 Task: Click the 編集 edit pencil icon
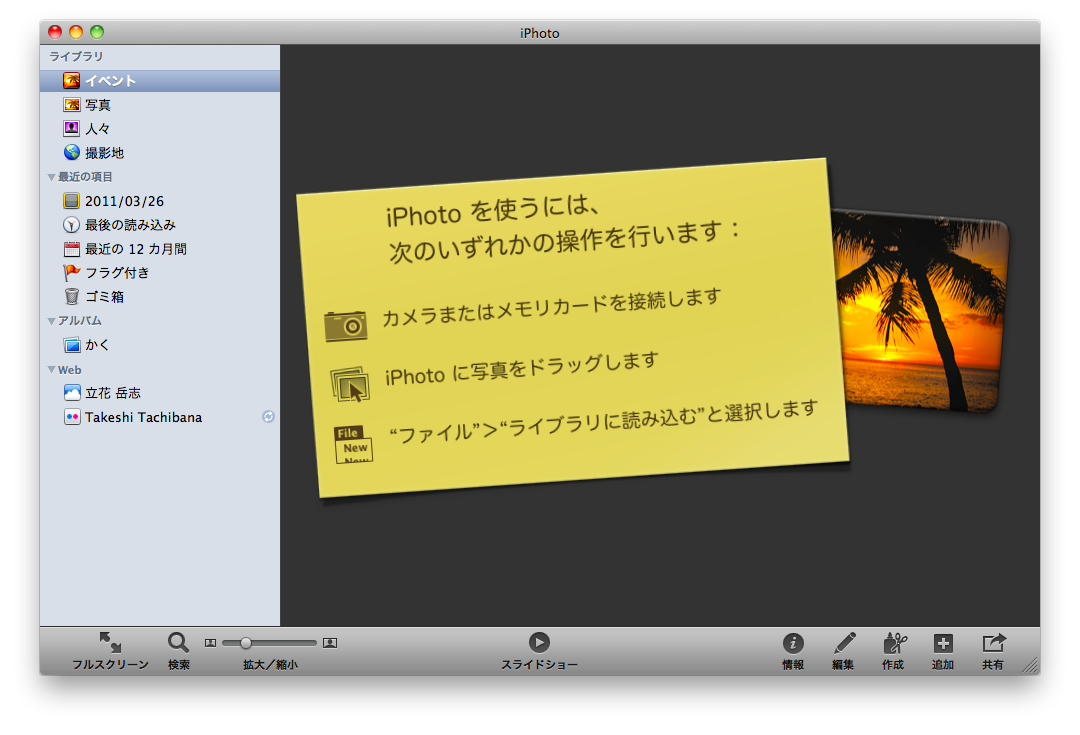pyautogui.click(x=844, y=643)
